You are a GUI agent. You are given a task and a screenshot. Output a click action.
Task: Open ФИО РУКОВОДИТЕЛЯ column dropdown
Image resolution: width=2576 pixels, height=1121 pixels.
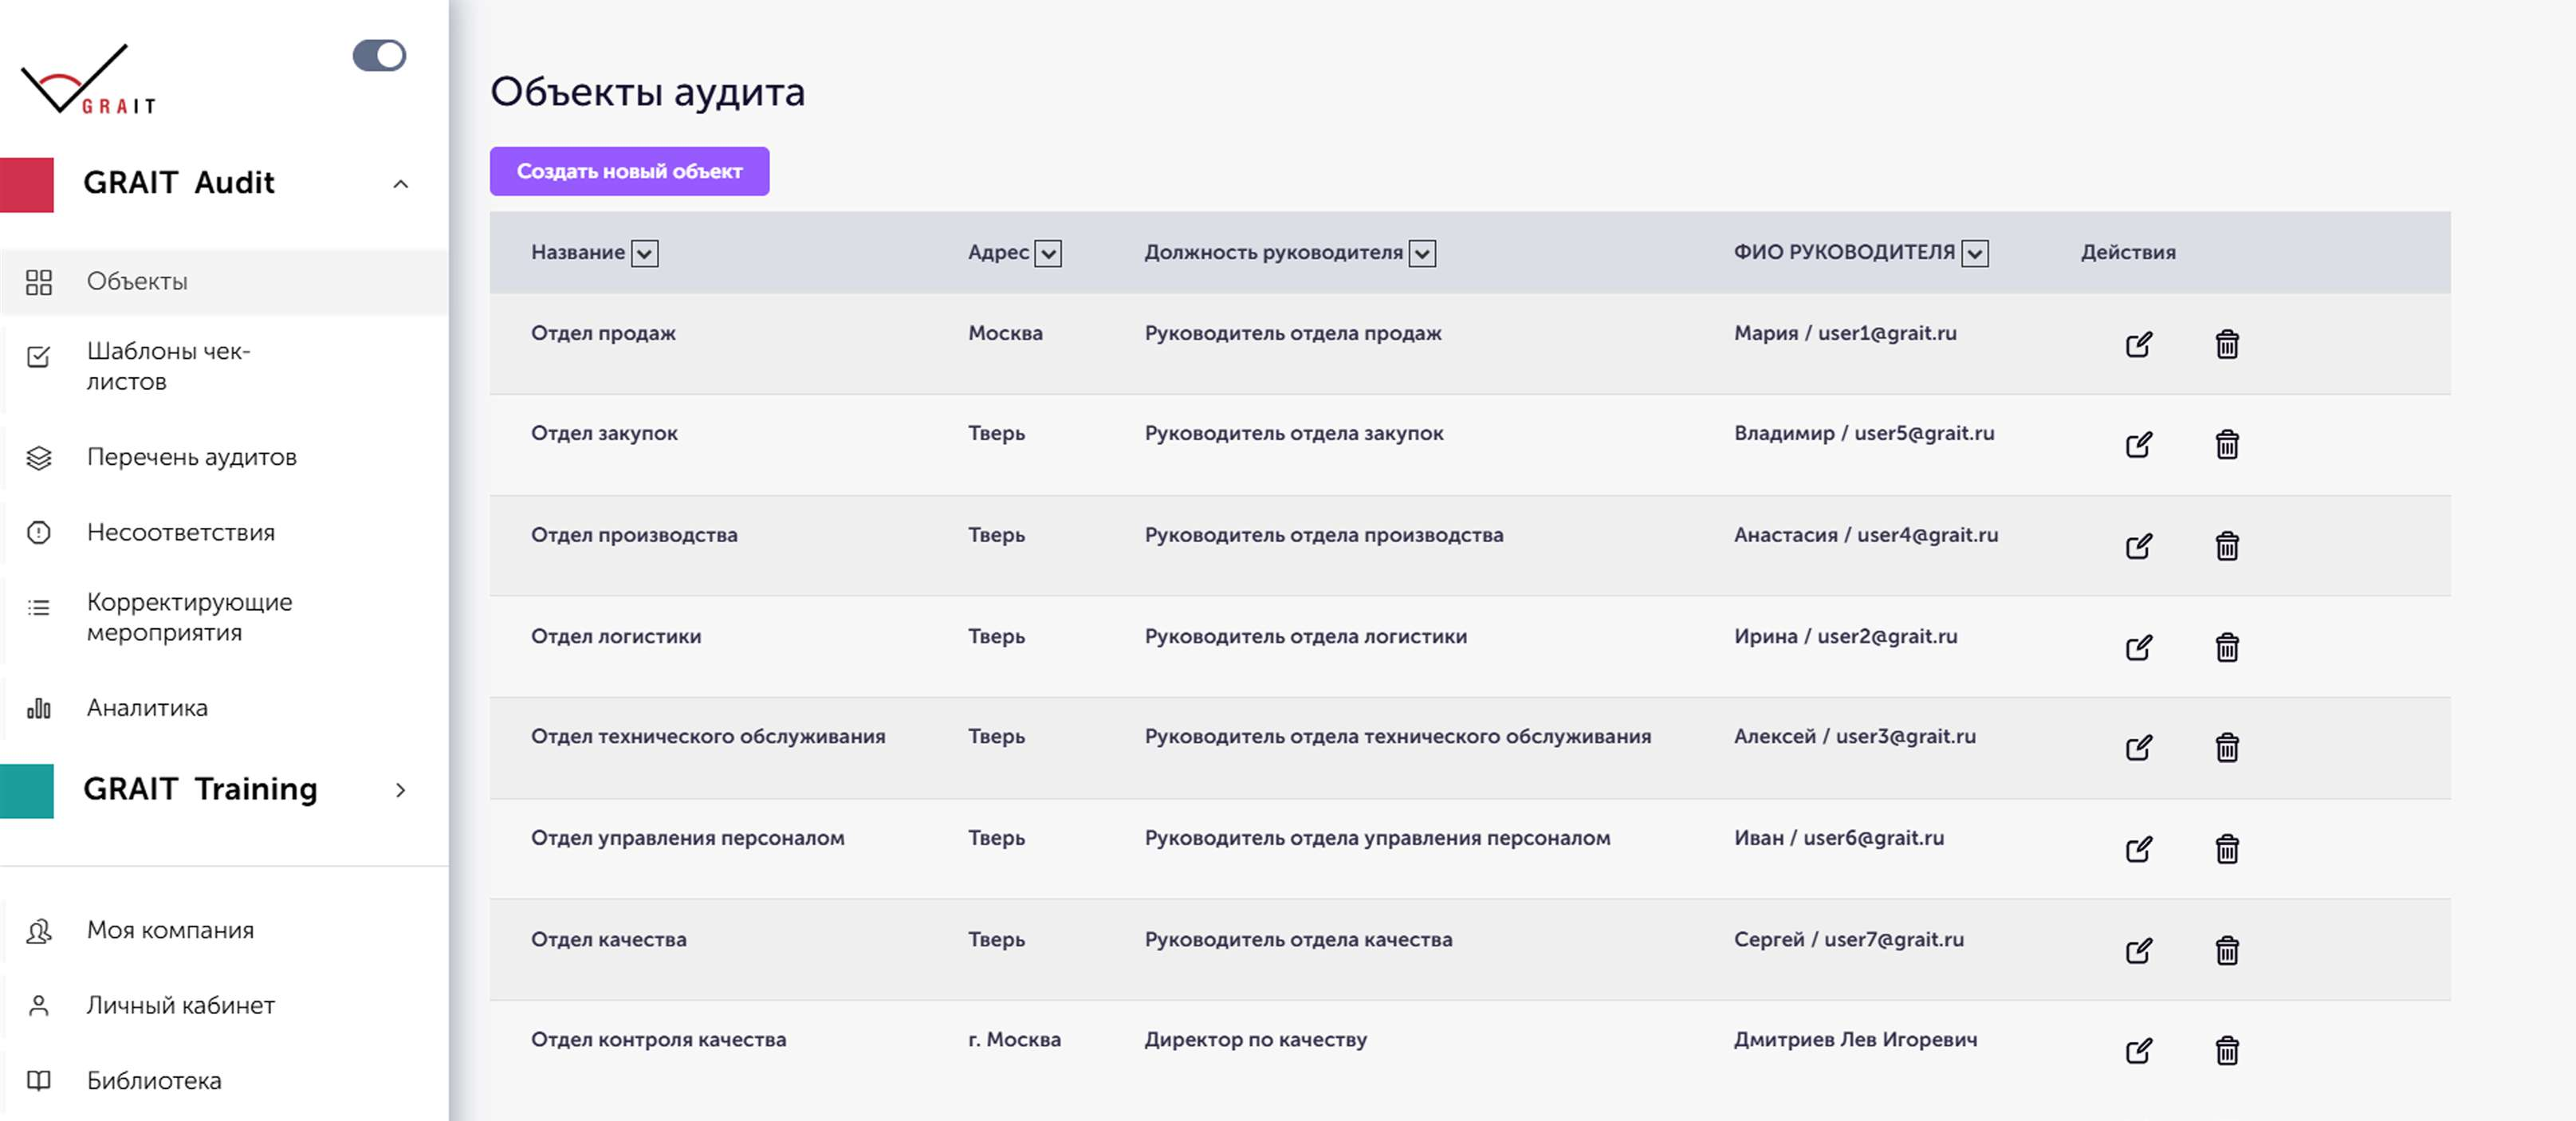[1974, 254]
